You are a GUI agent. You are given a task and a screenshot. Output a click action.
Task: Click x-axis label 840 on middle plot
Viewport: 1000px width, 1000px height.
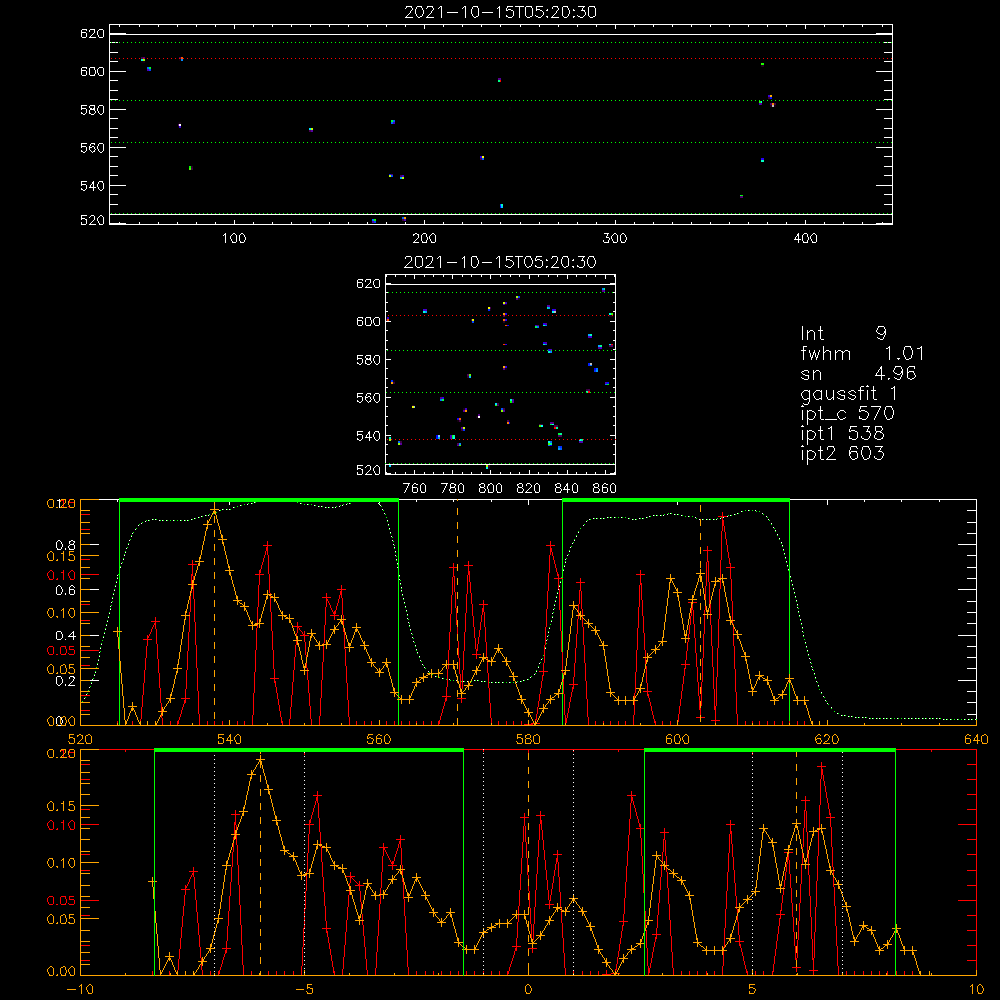pos(566,489)
